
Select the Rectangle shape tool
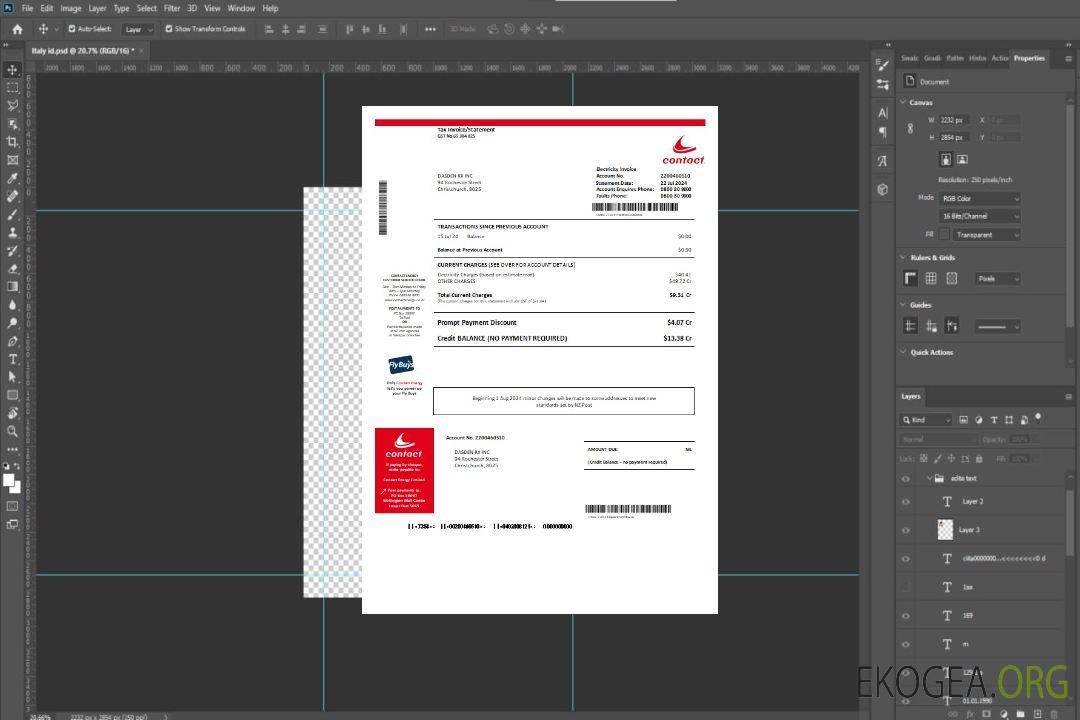click(x=12, y=395)
